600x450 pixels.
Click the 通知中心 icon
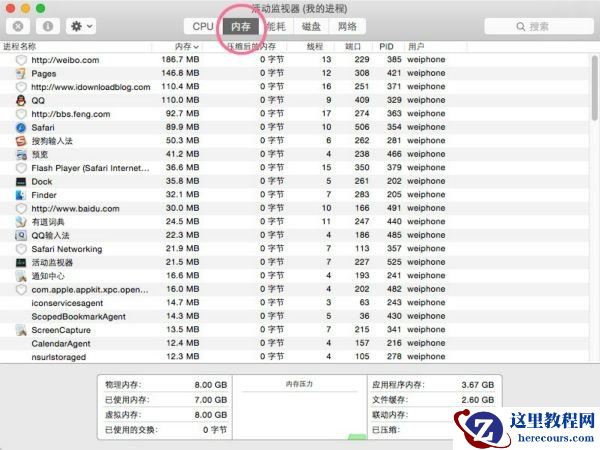point(21,276)
